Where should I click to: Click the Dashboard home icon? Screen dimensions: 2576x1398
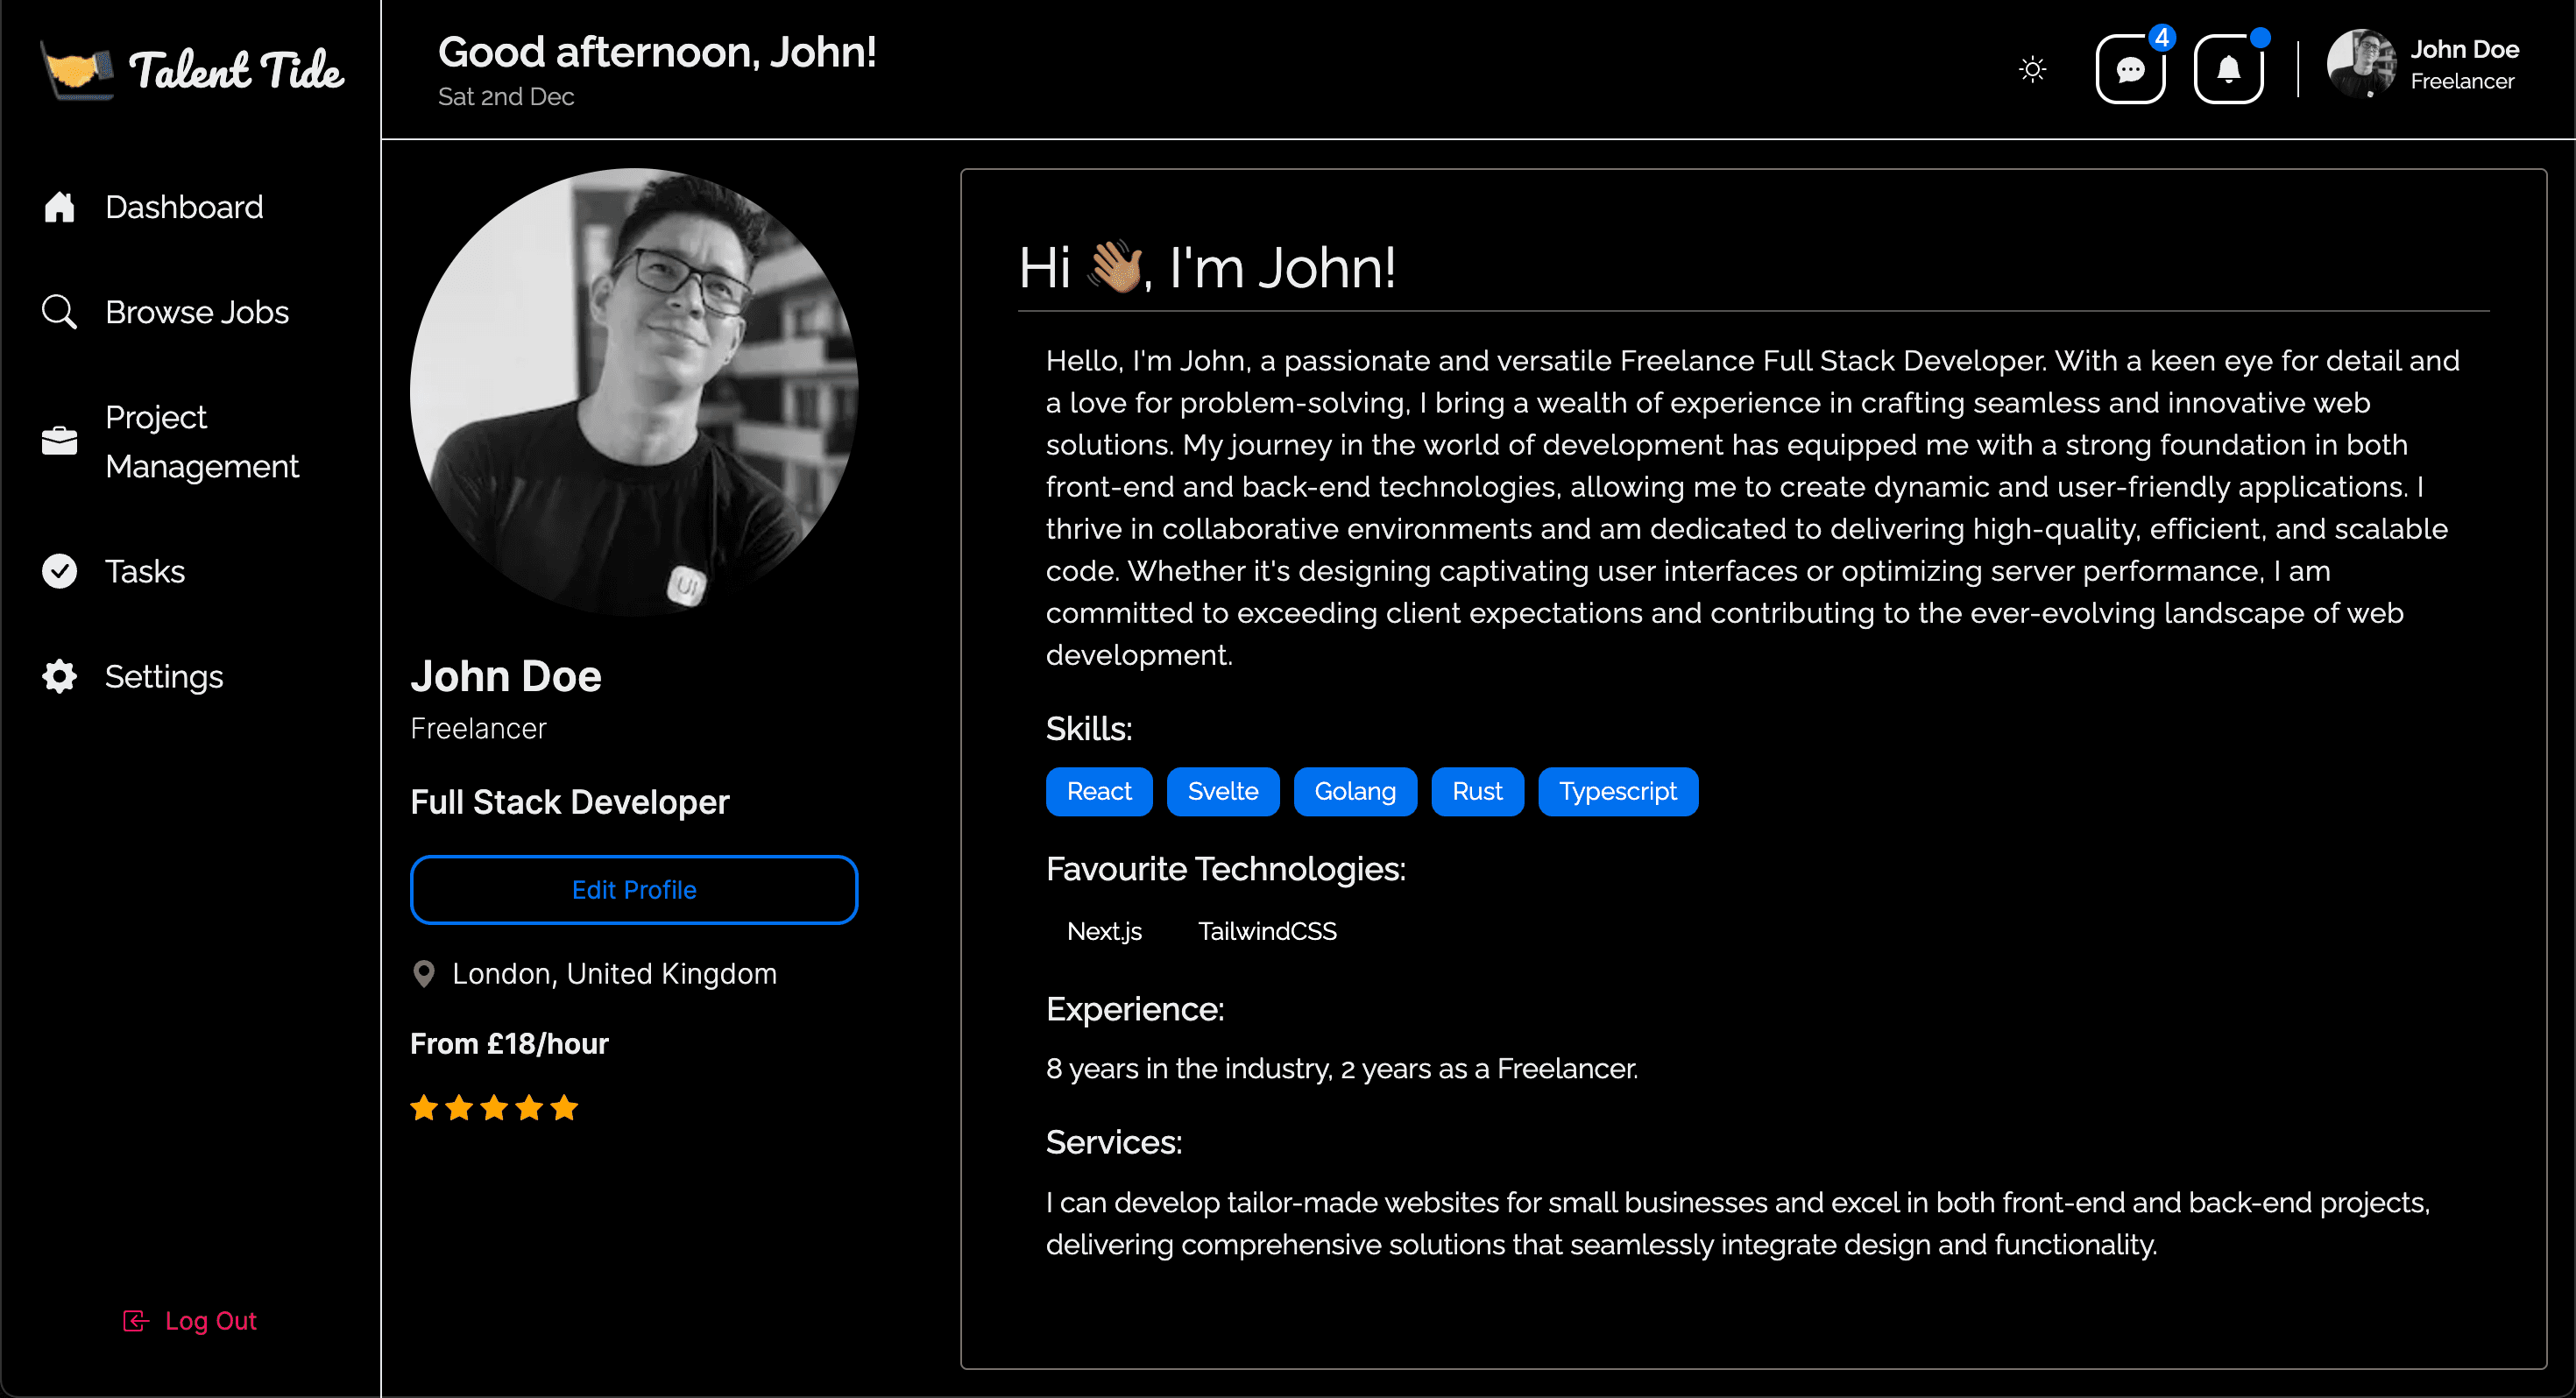pyautogui.click(x=59, y=207)
